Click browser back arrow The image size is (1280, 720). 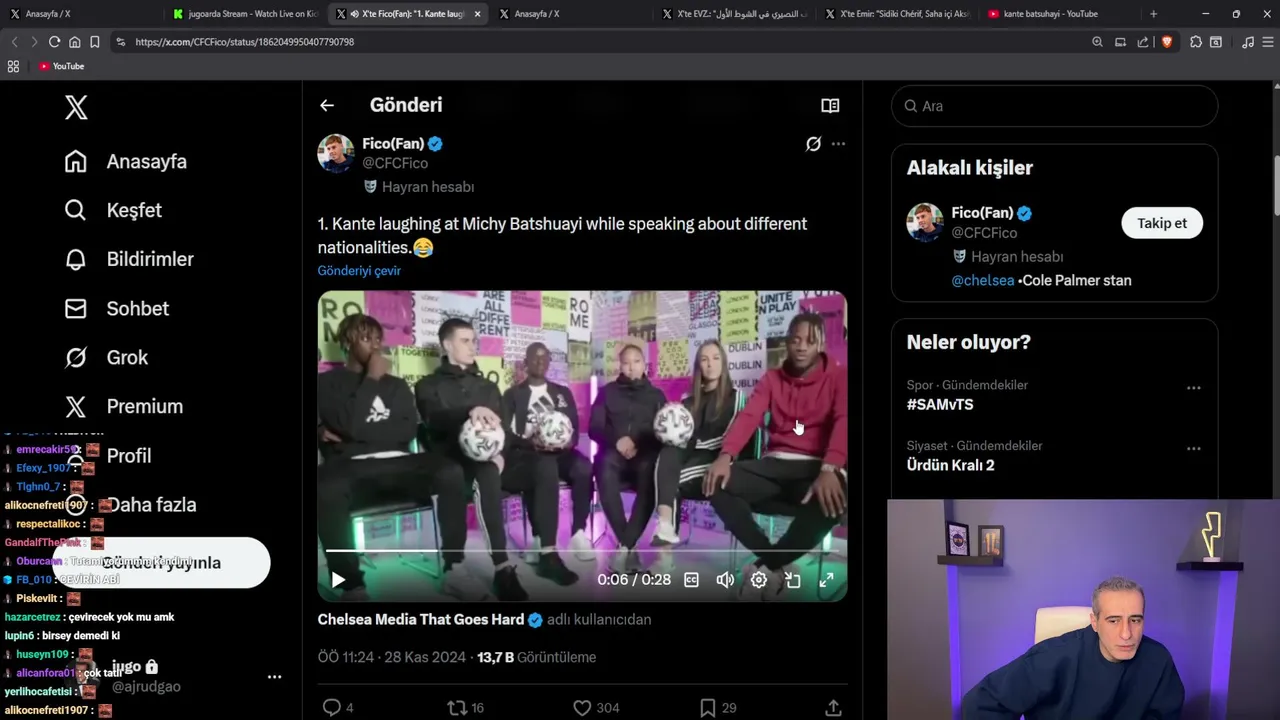(14, 42)
